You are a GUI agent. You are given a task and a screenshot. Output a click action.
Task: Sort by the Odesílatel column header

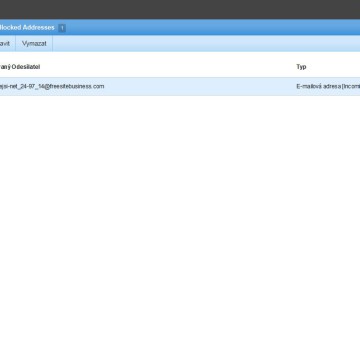click(20, 67)
